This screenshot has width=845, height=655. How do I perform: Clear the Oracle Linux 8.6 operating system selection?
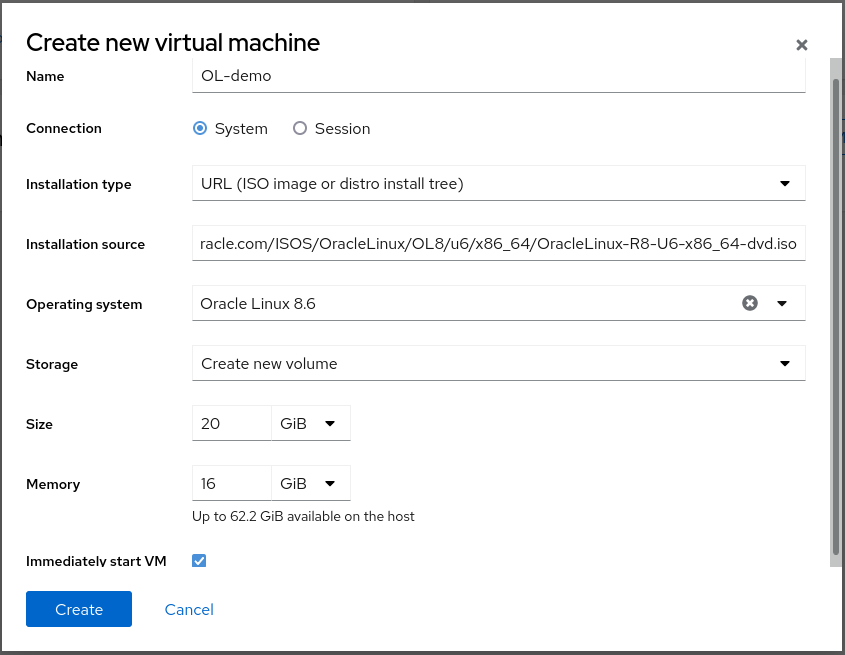(x=750, y=303)
